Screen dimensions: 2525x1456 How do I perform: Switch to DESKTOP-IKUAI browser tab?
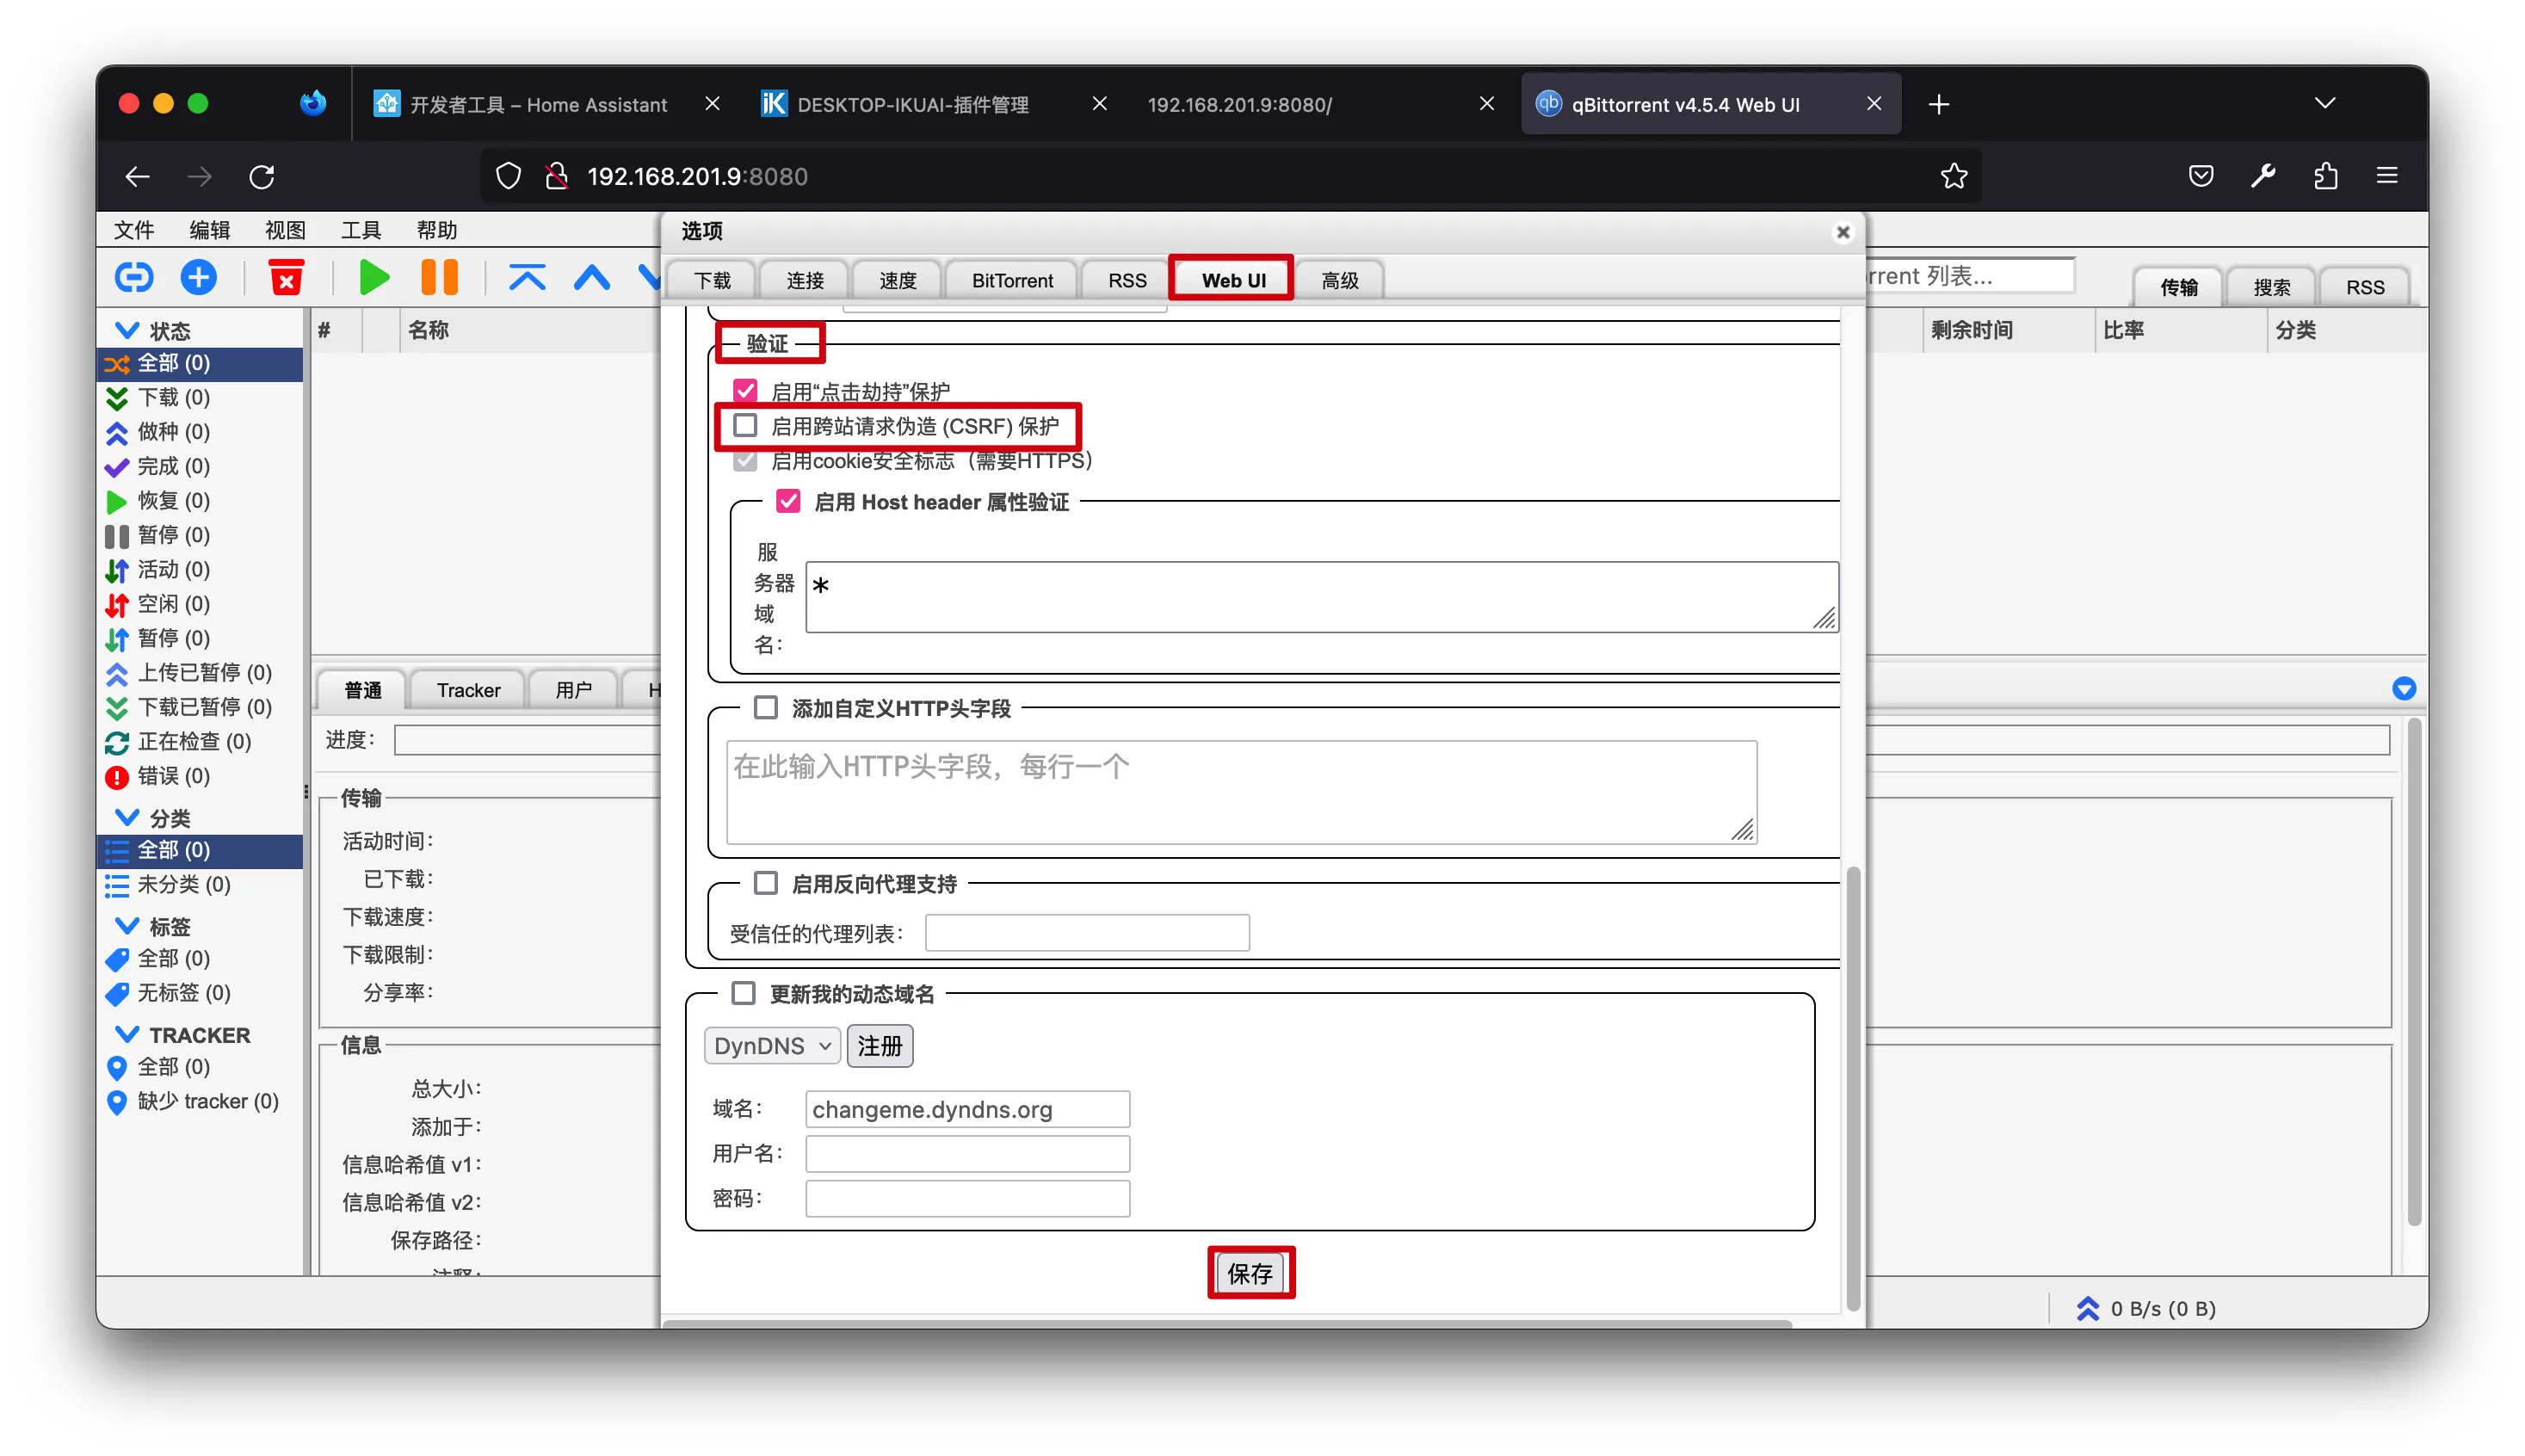coord(933,104)
